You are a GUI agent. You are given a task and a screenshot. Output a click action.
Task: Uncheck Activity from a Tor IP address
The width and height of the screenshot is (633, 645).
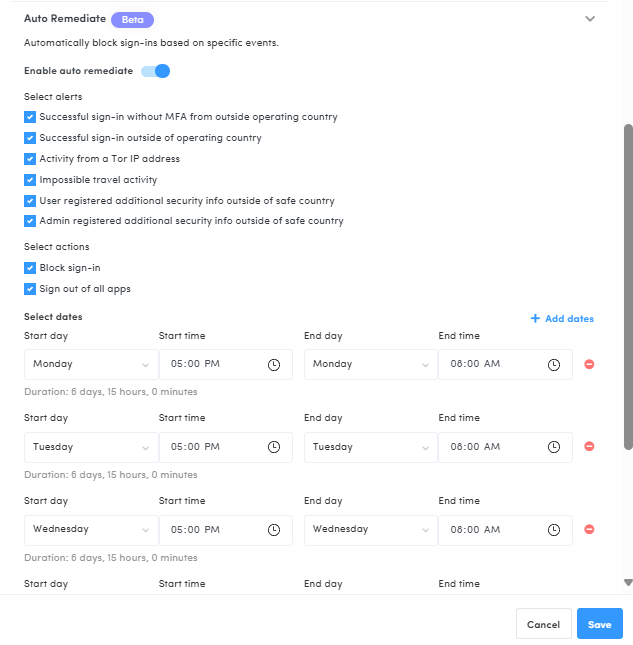[x=30, y=159]
